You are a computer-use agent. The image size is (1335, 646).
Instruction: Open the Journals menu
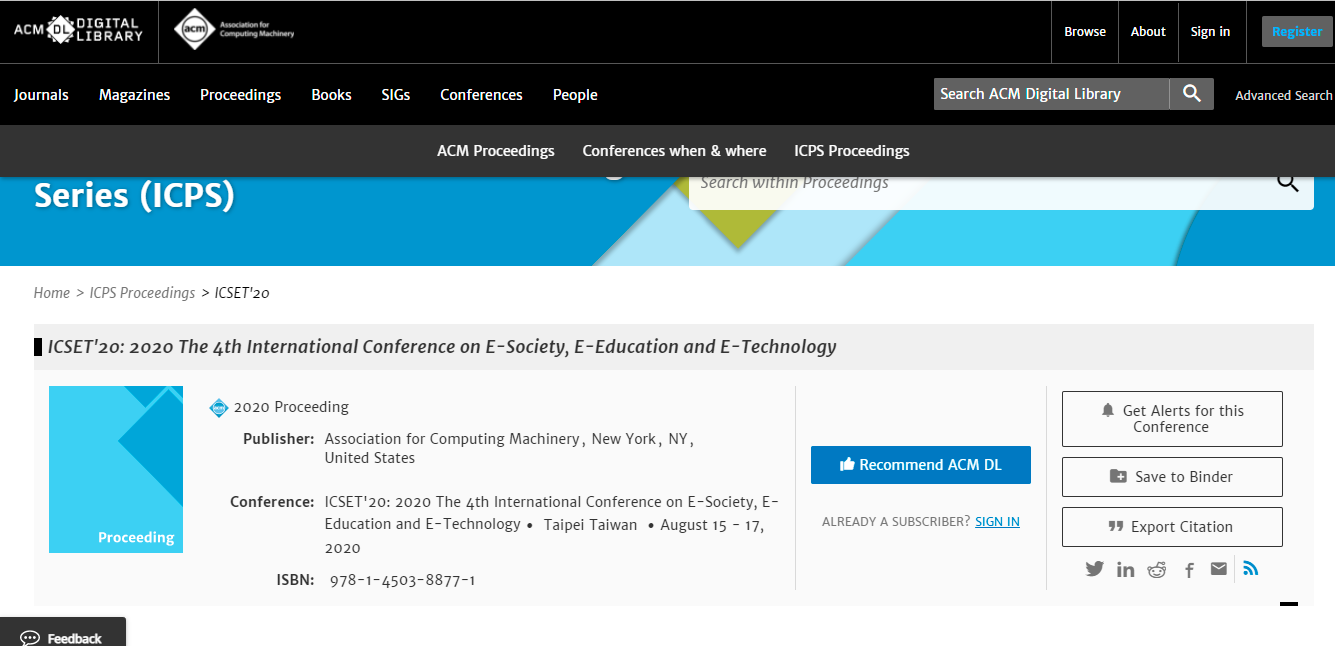pos(41,95)
